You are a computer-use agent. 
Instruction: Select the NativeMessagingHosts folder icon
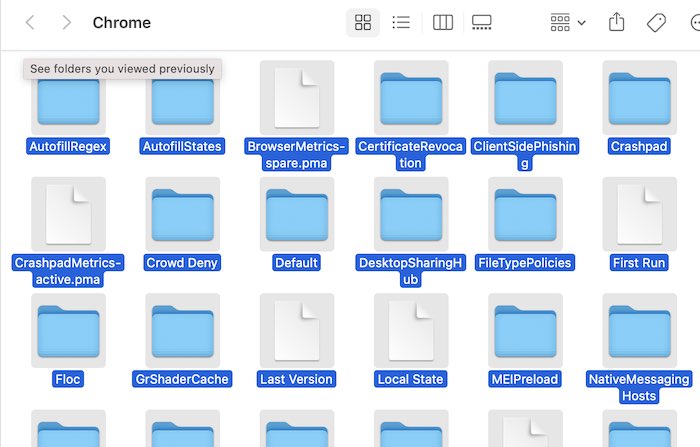coord(640,331)
